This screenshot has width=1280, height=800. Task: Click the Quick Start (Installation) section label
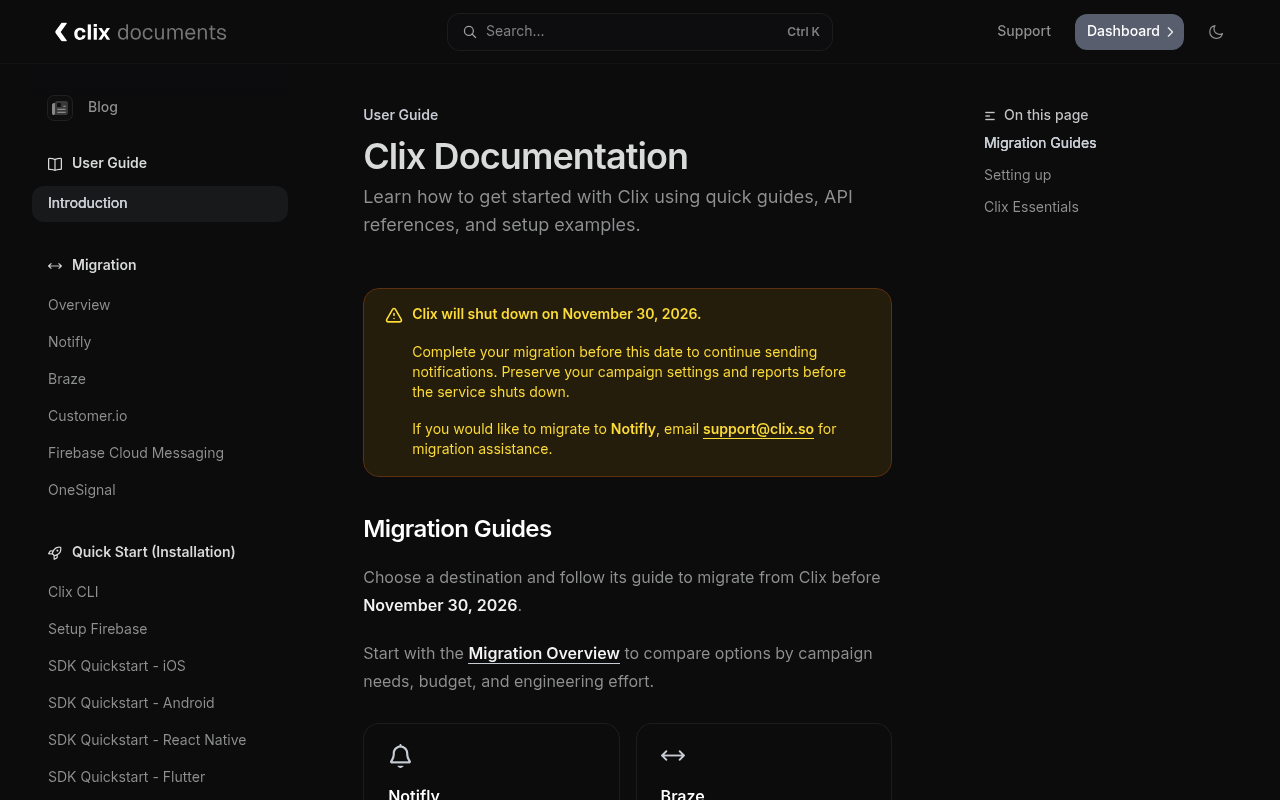click(x=153, y=552)
